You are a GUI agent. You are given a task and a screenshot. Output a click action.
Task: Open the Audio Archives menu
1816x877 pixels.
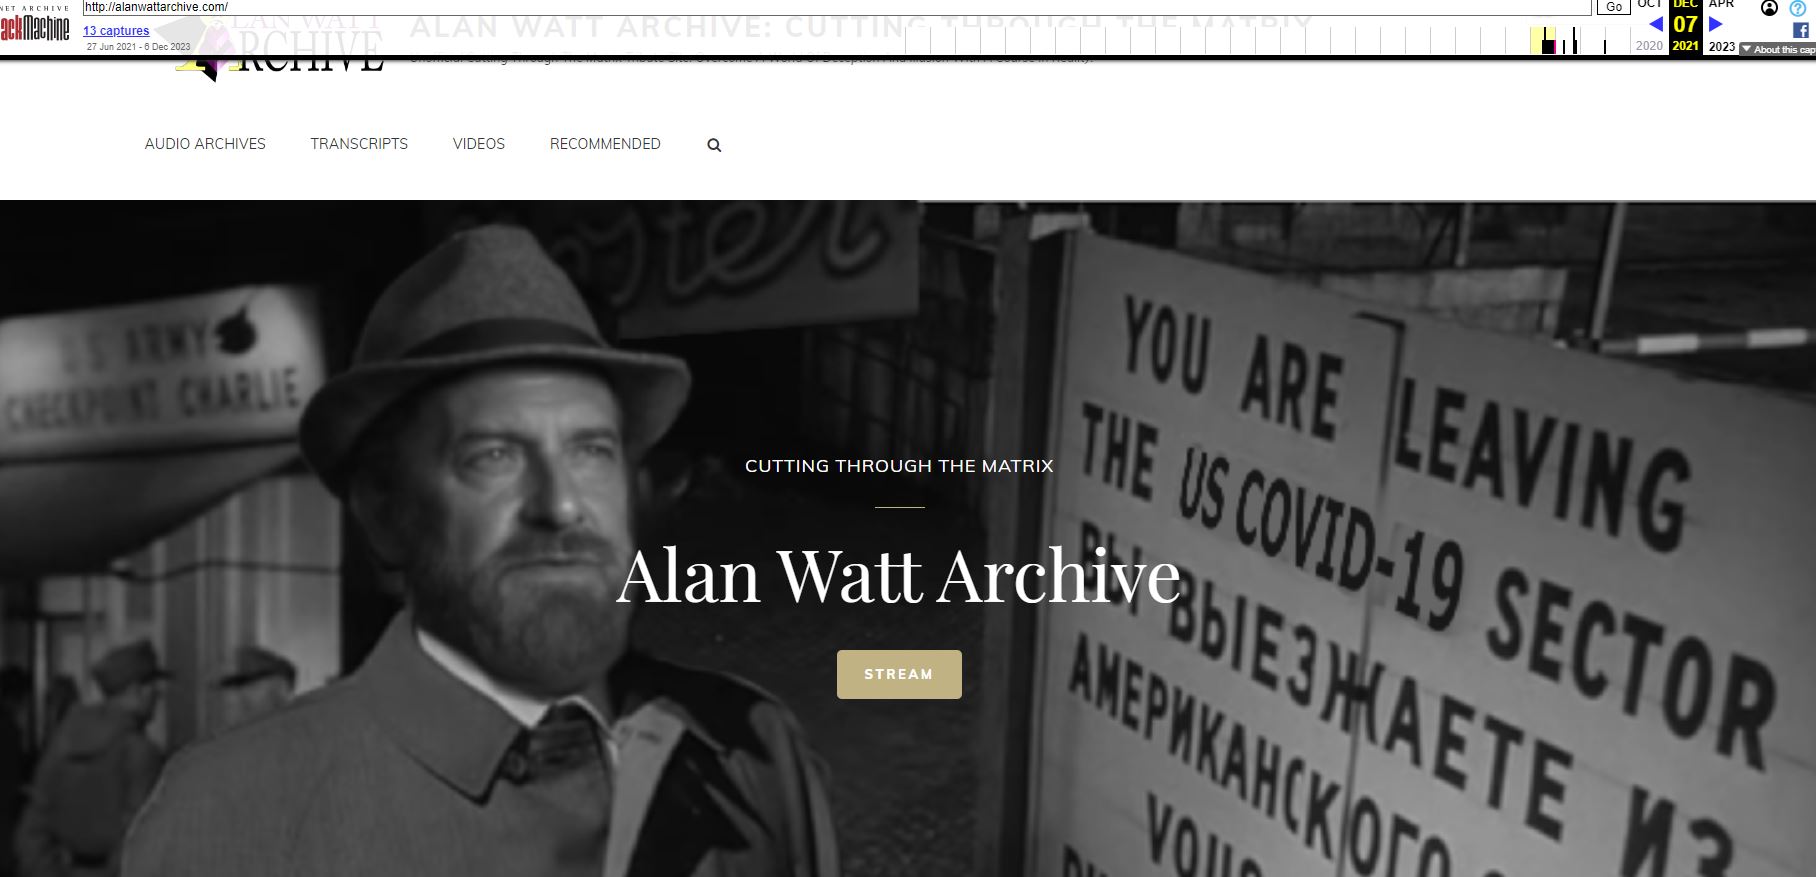pyautogui.click(x=205, y=144)
